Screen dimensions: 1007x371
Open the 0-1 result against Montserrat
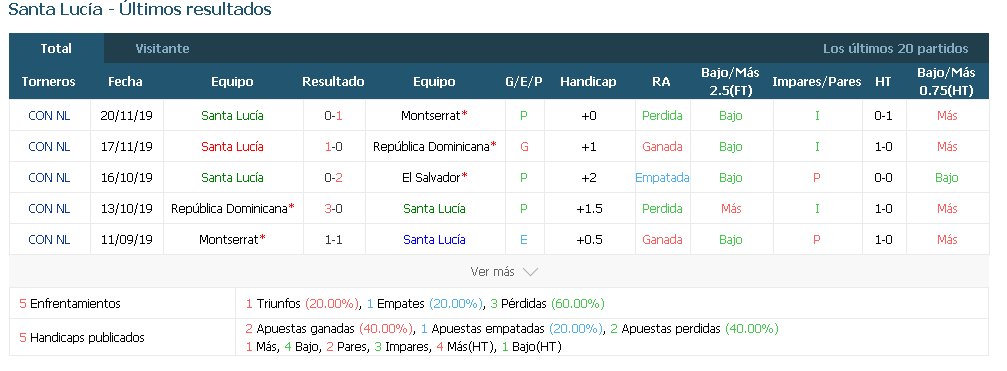[333, 116]
